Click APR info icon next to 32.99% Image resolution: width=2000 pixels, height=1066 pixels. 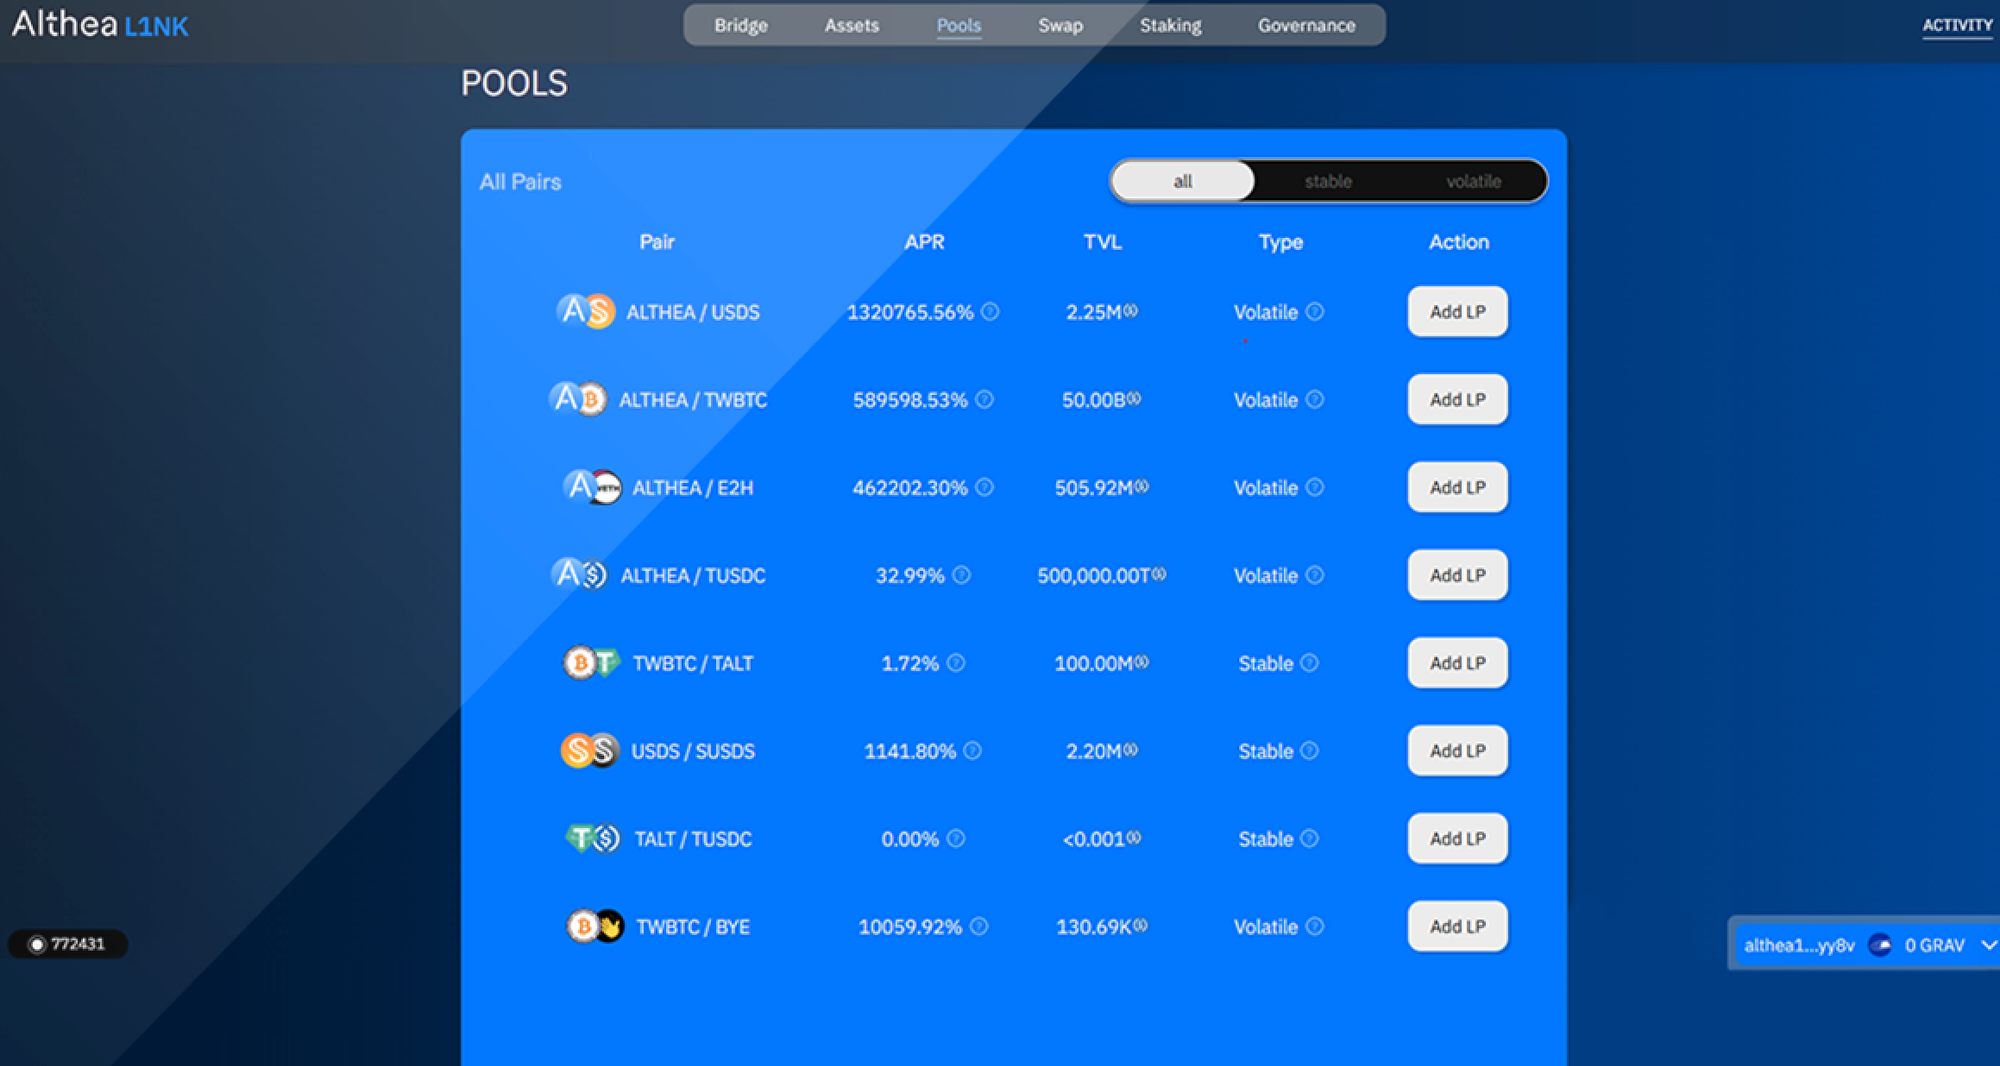click(962, 575)
